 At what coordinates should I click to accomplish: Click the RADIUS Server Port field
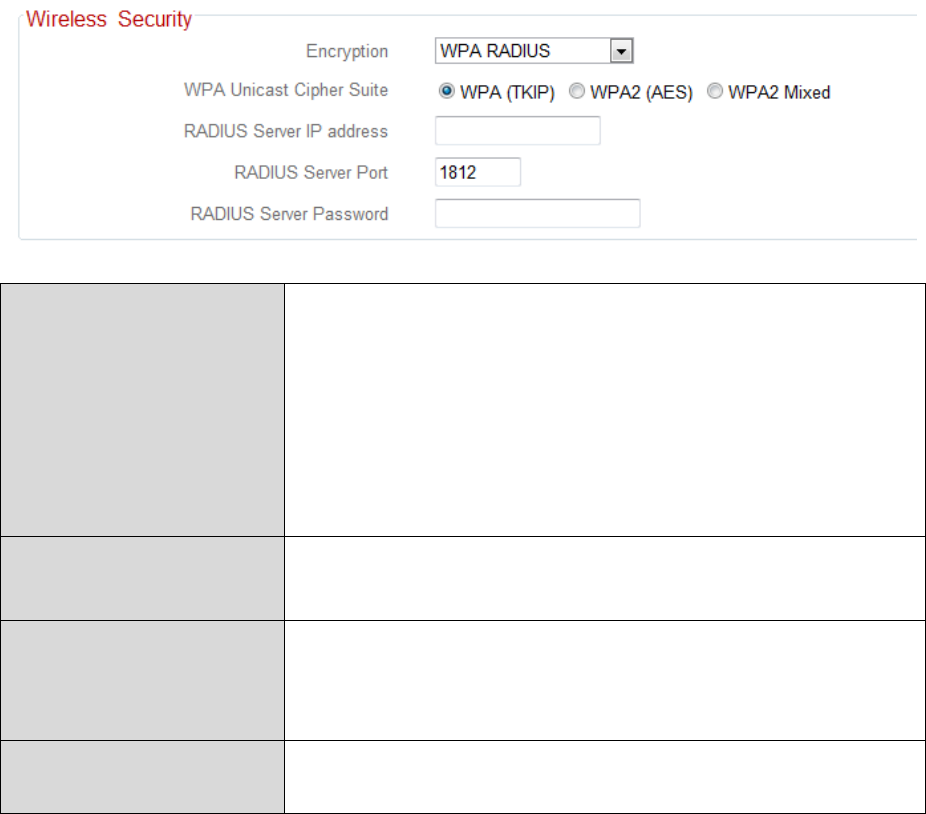click(478, 172)
